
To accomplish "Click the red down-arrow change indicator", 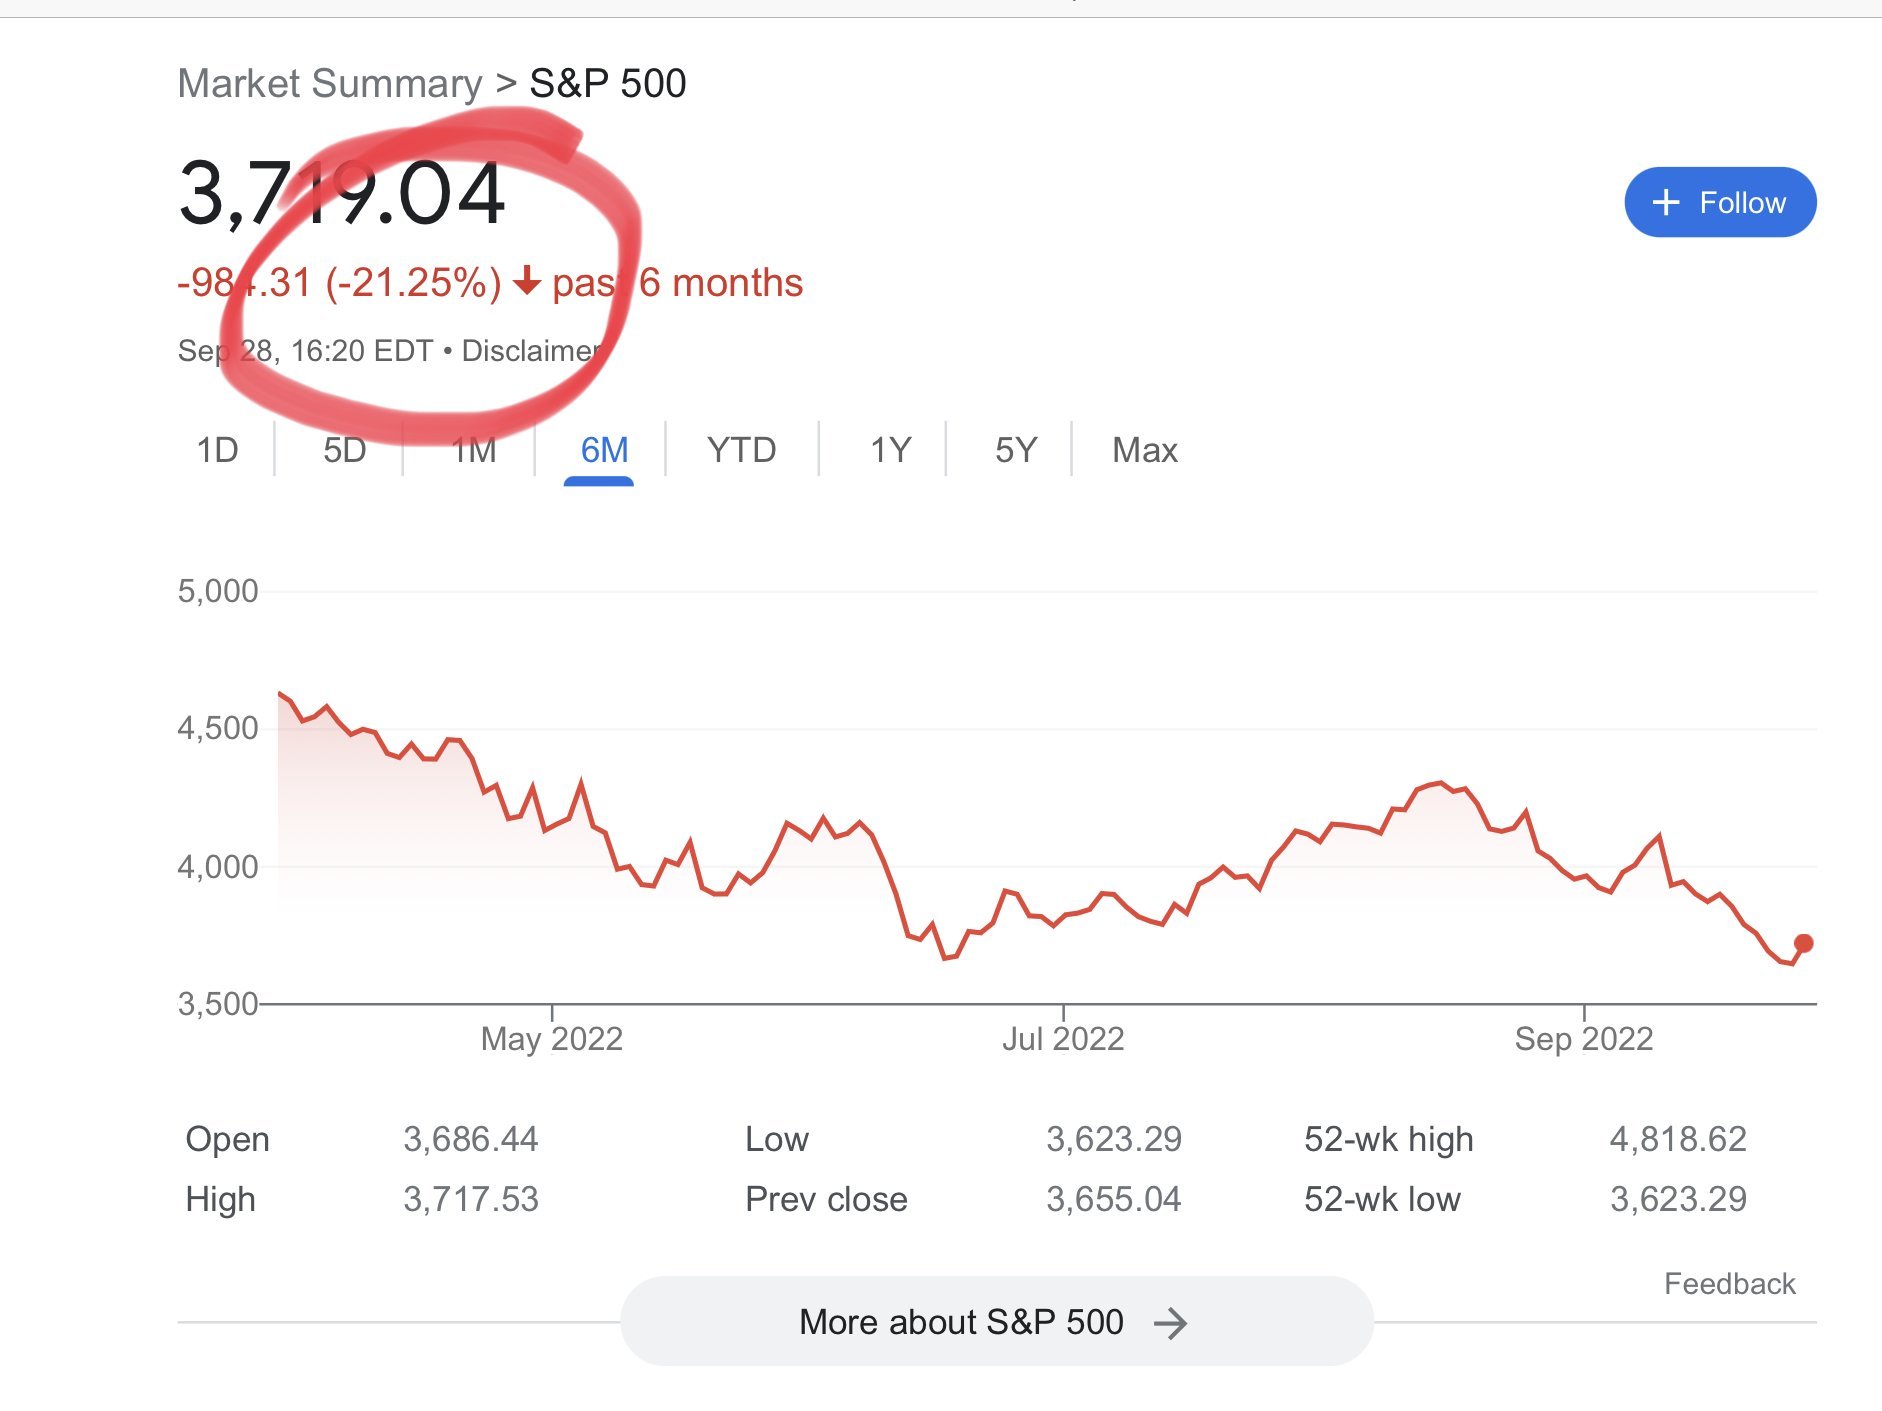I will coord(527,282).
